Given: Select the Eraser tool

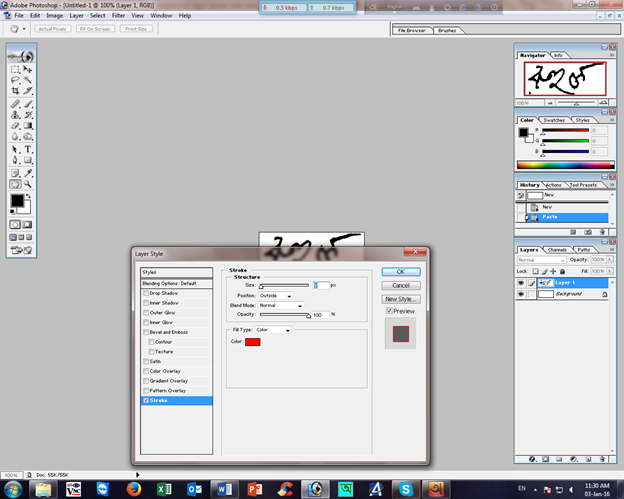Looking at the screenshot, I should [16, 126].
